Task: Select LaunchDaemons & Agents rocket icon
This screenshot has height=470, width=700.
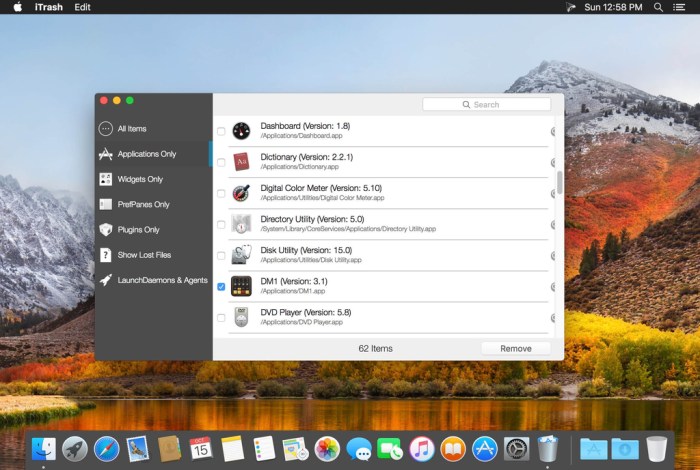Action: coord(105,281)
